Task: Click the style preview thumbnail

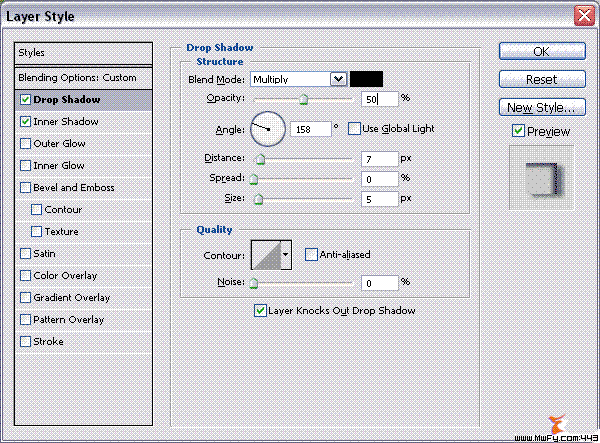Action: [541, 178]
